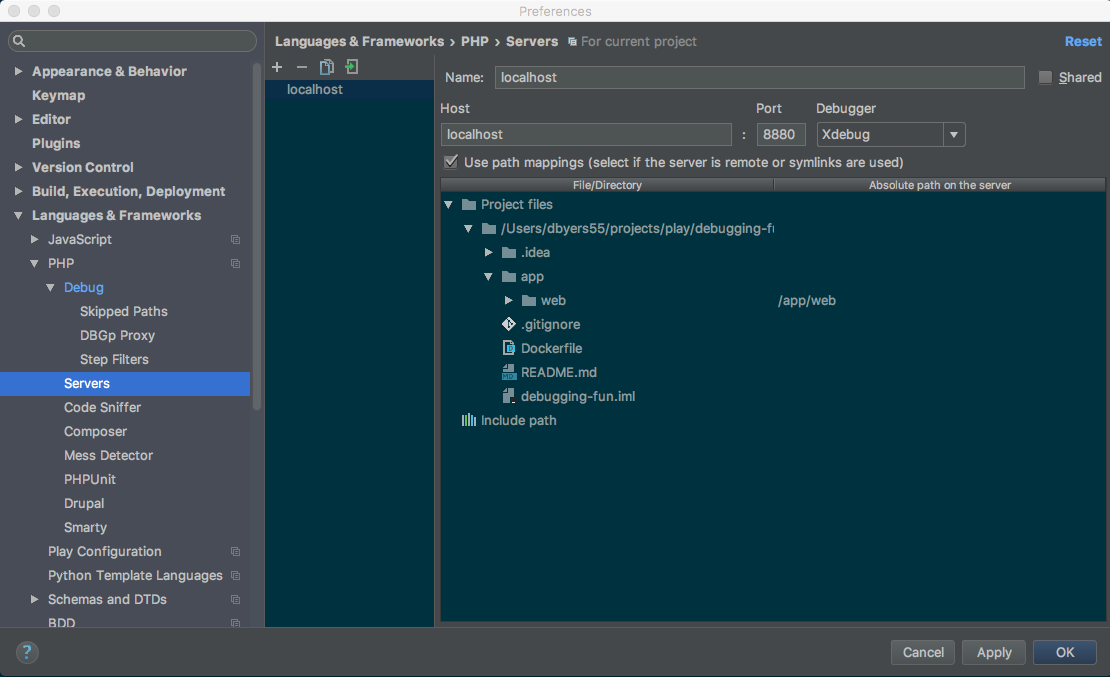Screen dimensions: 1110x677
Task: Click inside the preferences search field
Action: 132,40
